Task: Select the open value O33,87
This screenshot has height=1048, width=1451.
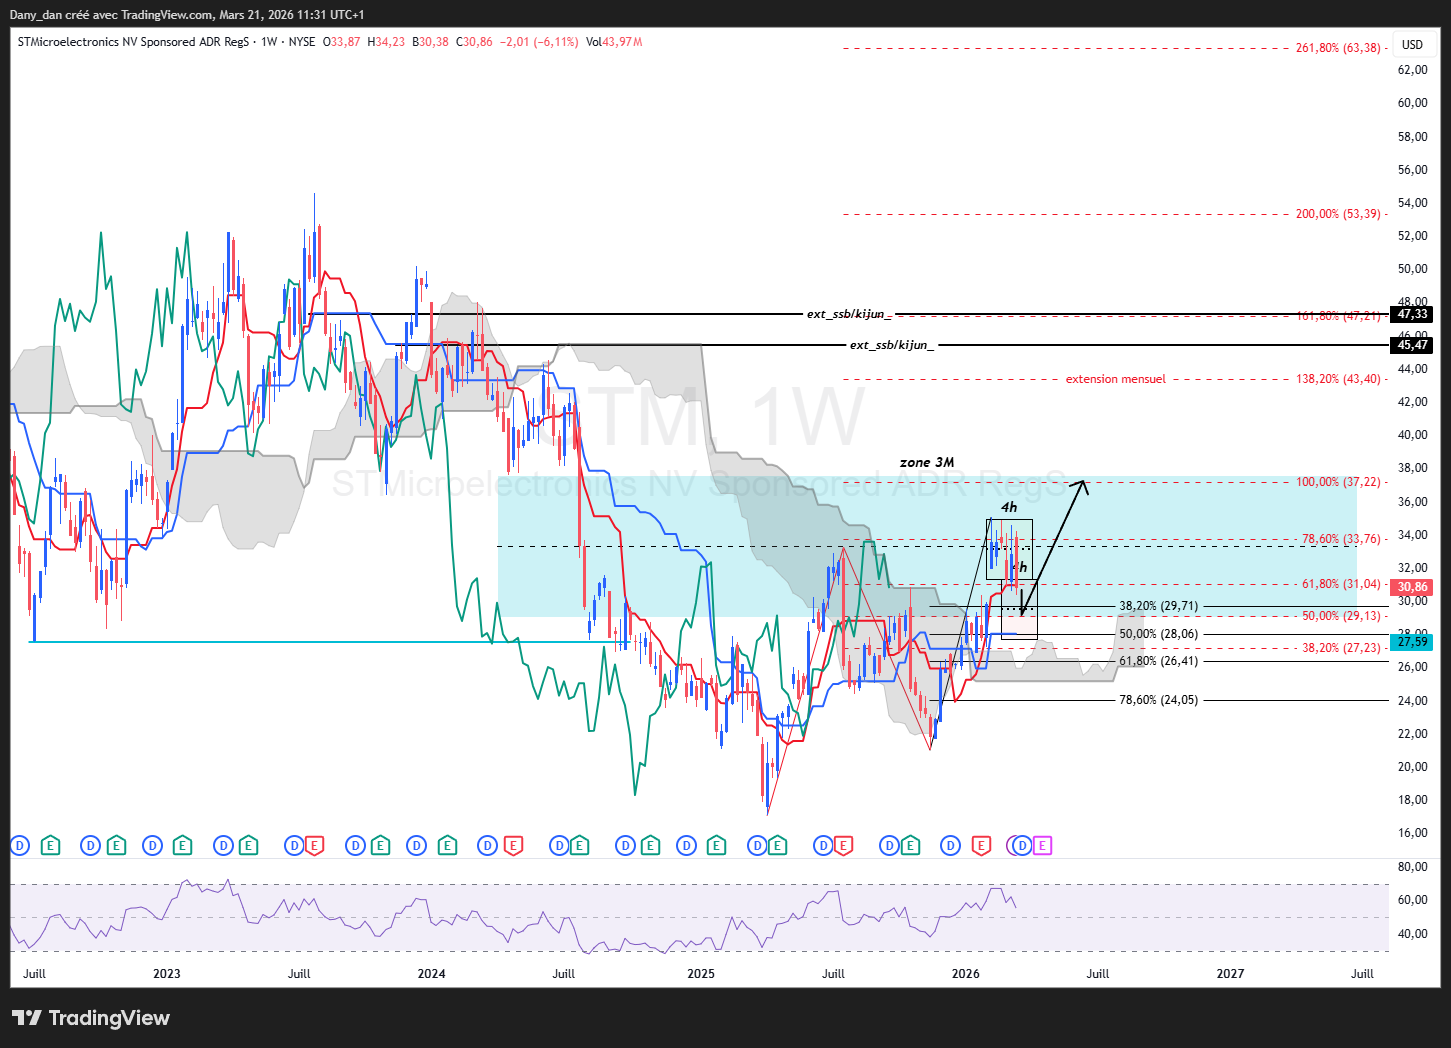Action: (341, 42)
